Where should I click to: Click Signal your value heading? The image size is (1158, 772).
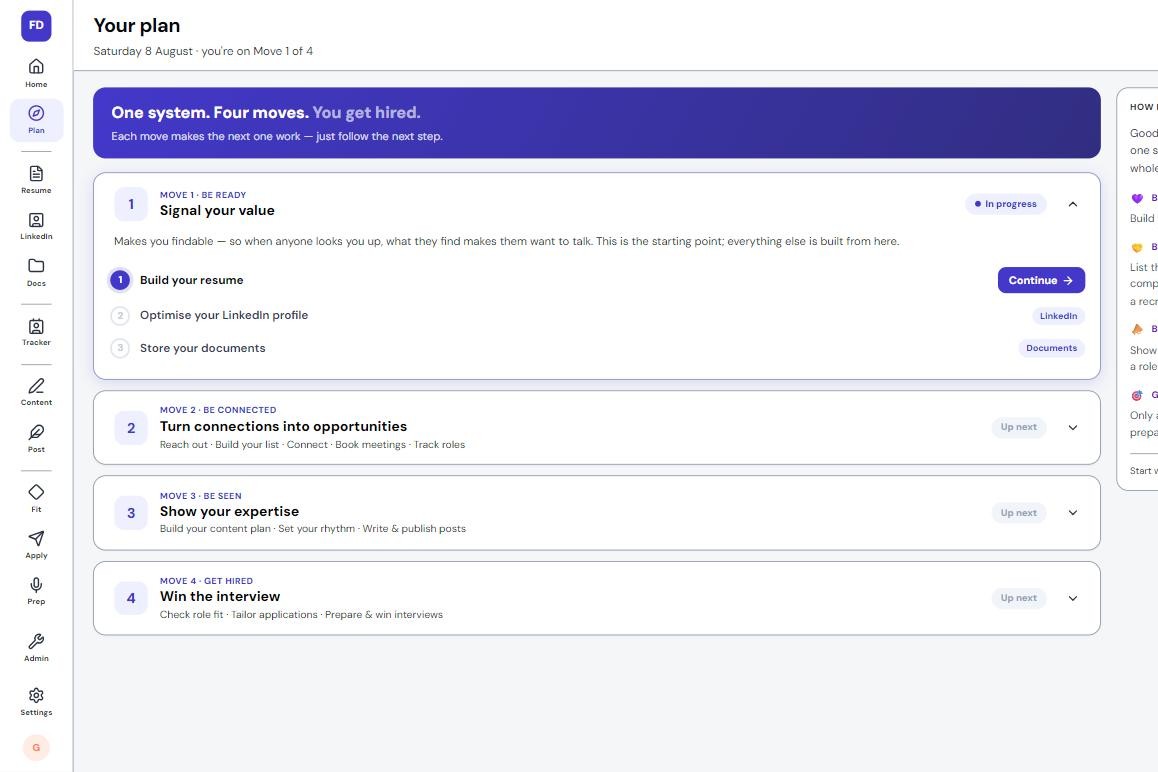pos(217,211)
